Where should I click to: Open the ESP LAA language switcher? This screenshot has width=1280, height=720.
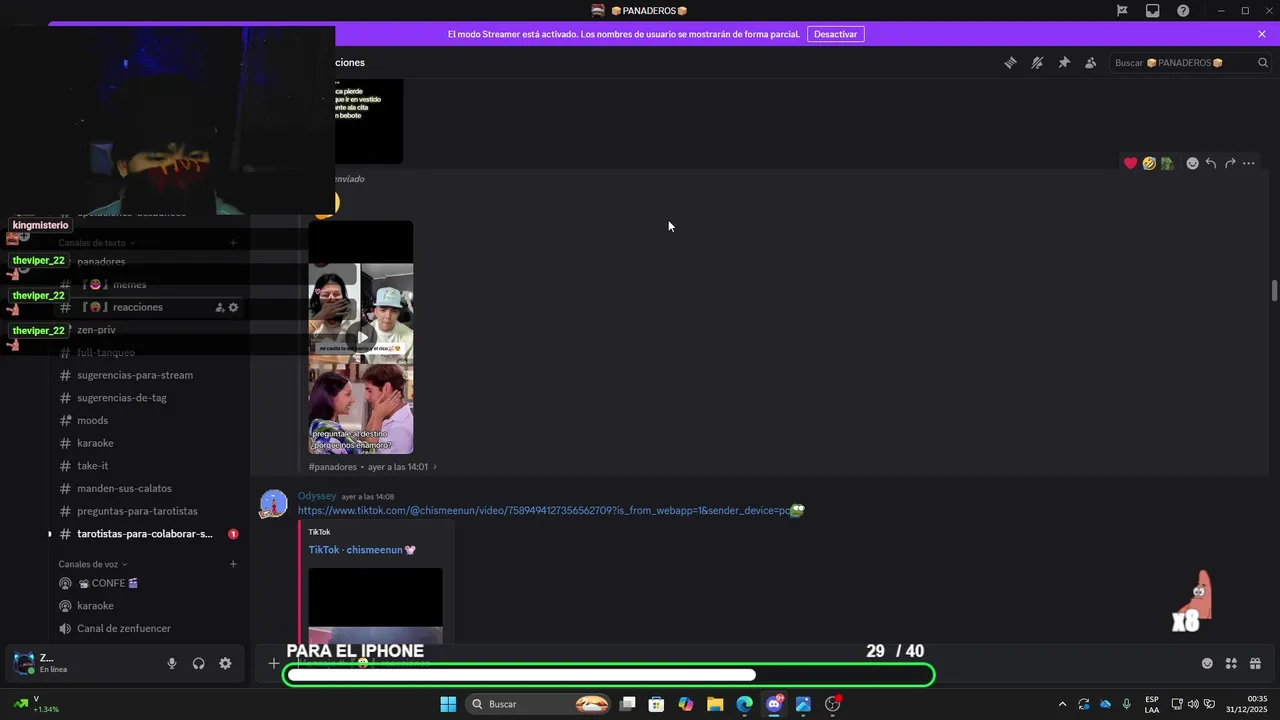[1152, 704]
